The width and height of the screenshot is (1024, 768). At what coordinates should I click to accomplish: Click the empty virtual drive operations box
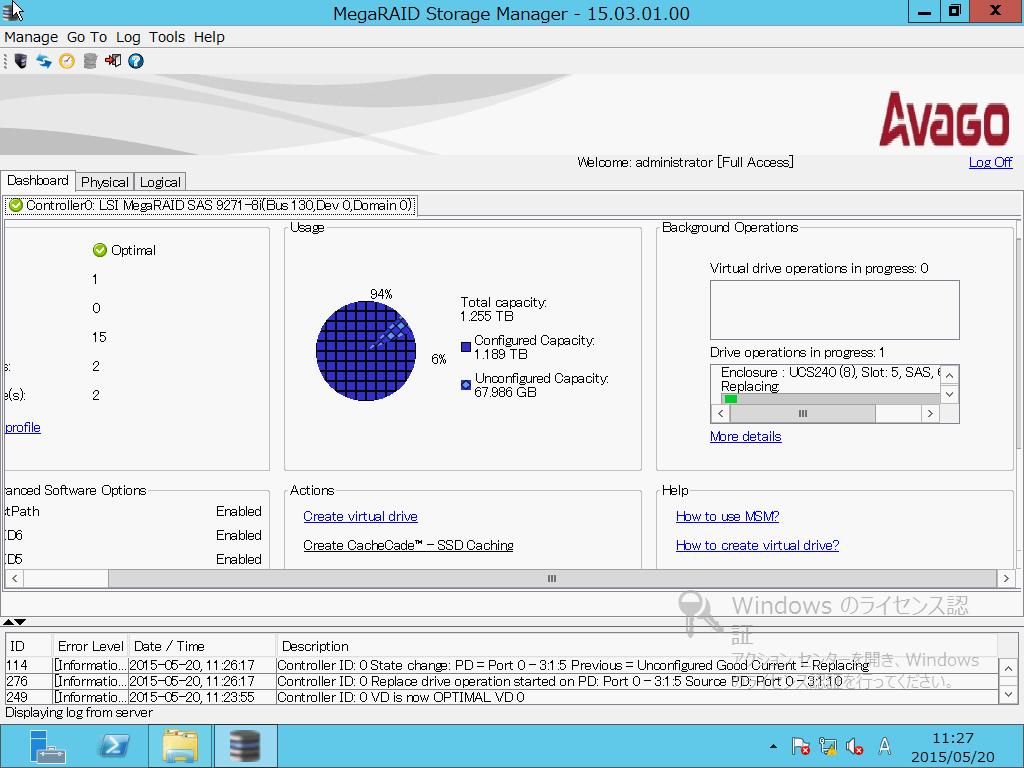[835, 310]
